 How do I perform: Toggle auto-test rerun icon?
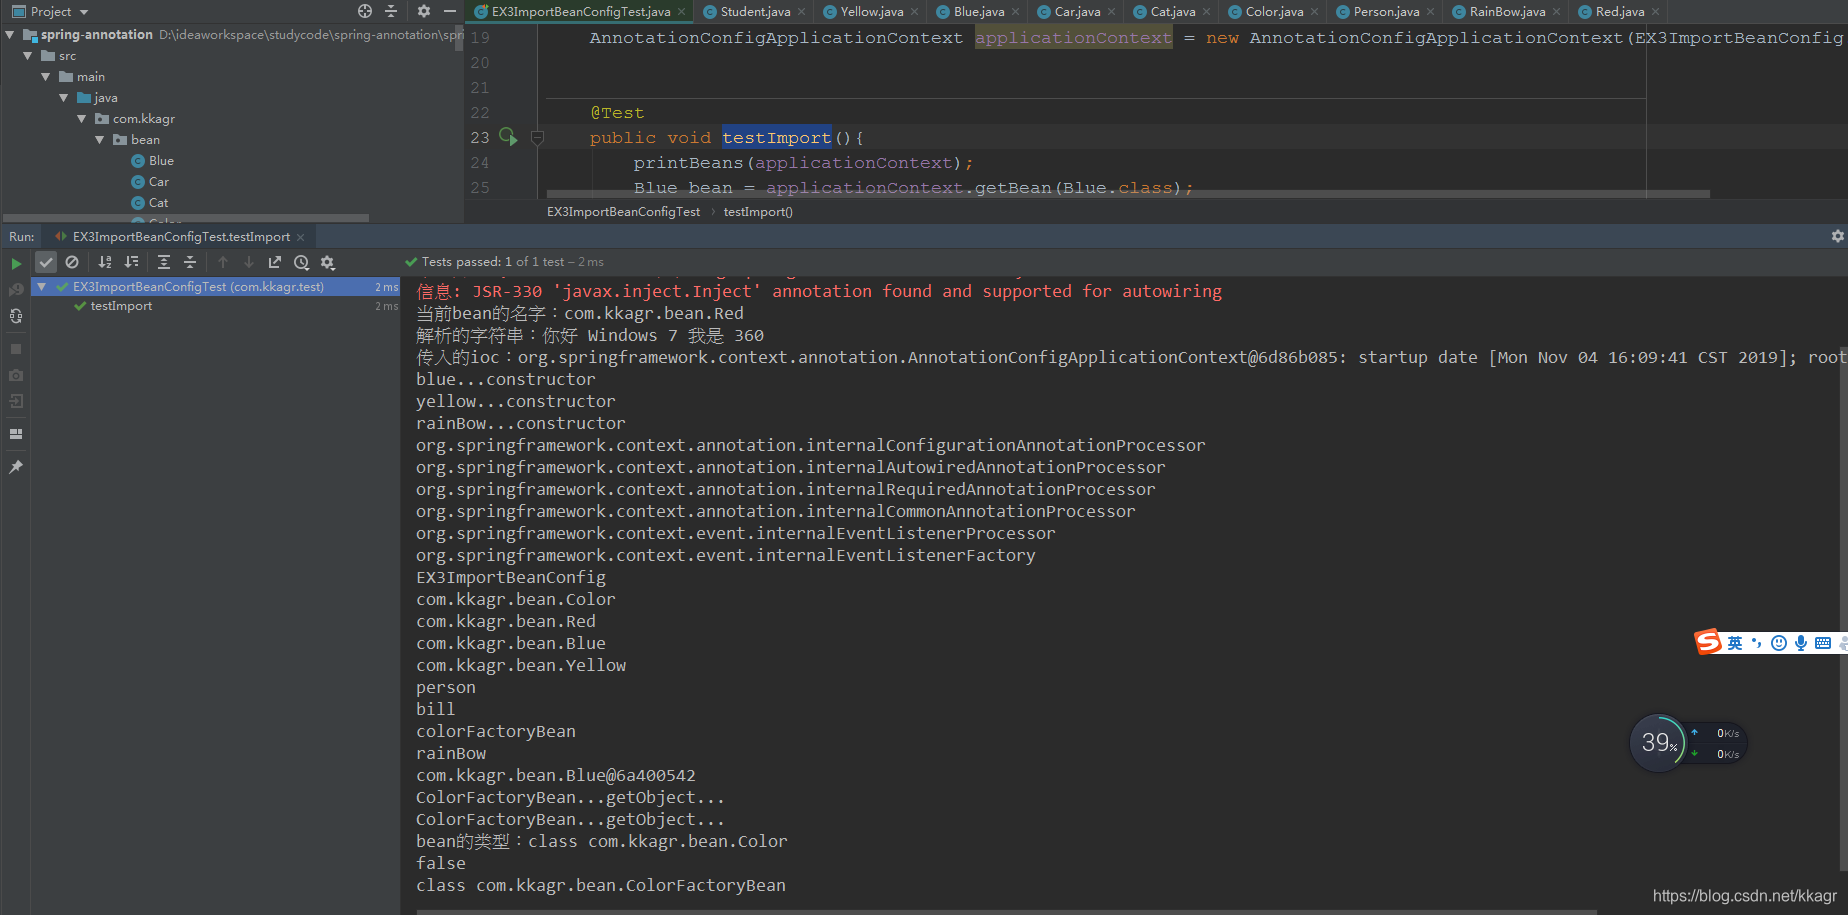[16, 316]
